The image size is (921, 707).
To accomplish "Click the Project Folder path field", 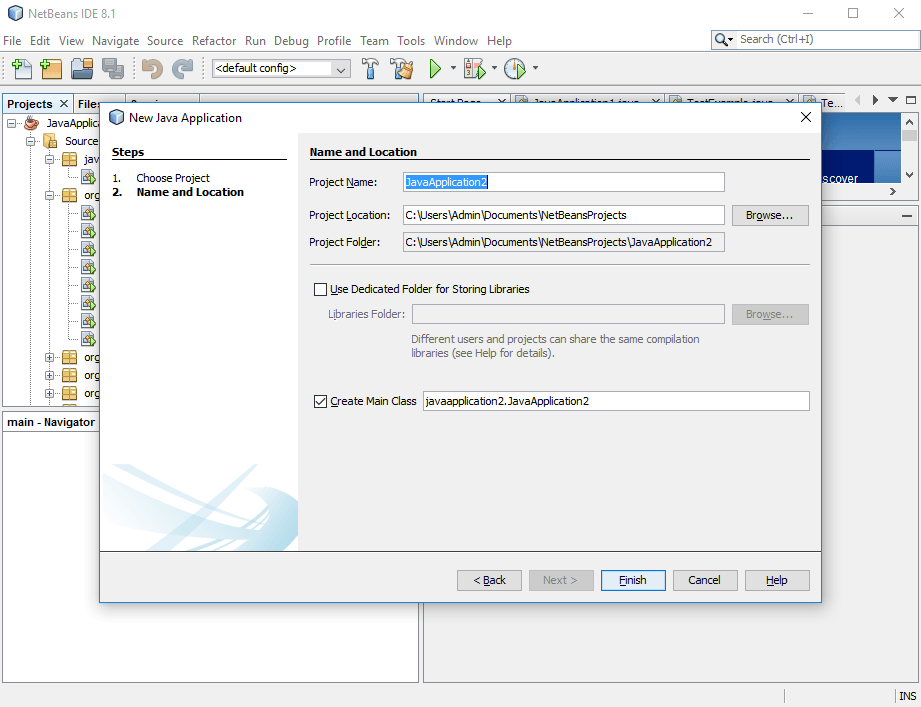I will 564,242.
